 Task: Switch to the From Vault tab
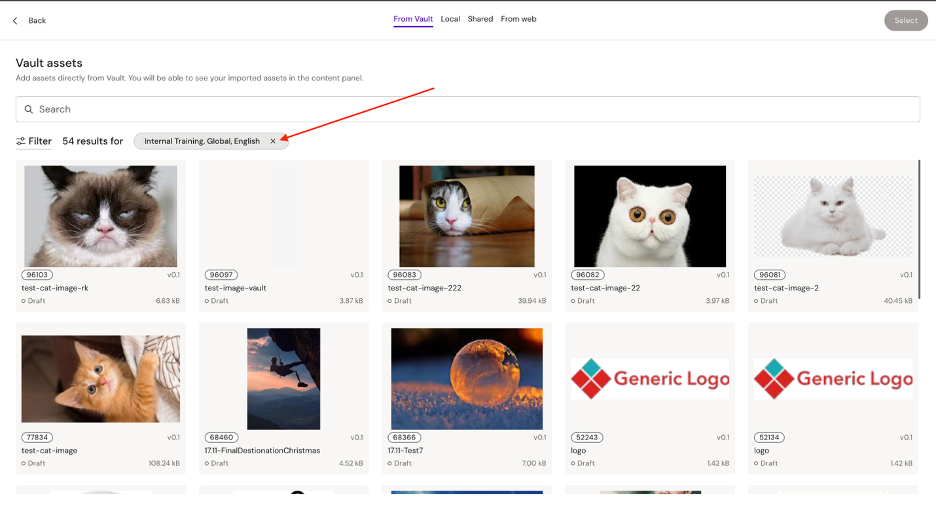(413, 19)
